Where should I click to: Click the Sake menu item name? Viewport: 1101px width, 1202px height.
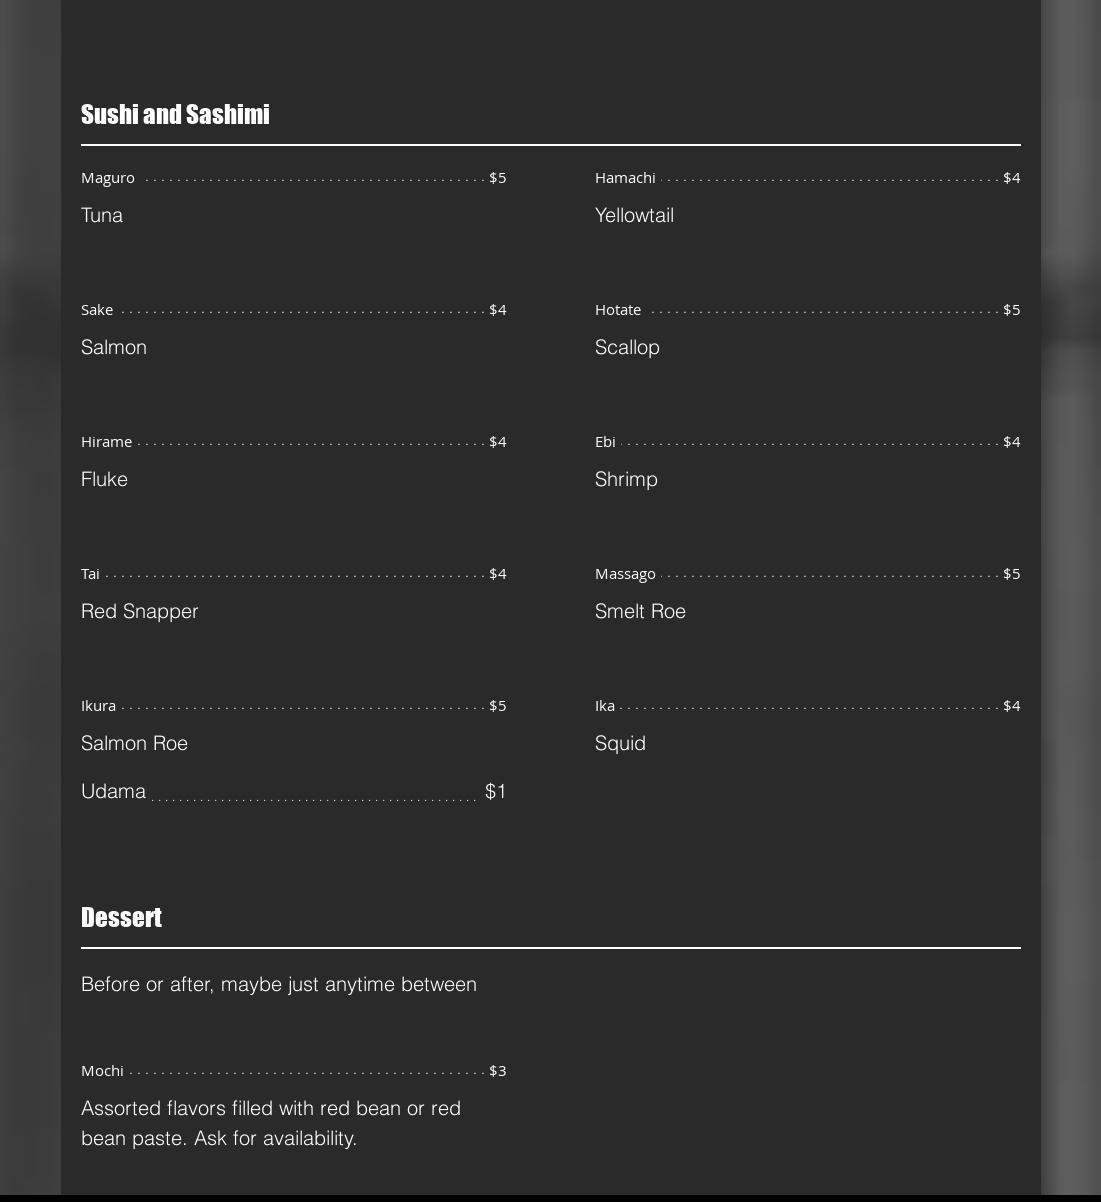(x=97, y=310)
